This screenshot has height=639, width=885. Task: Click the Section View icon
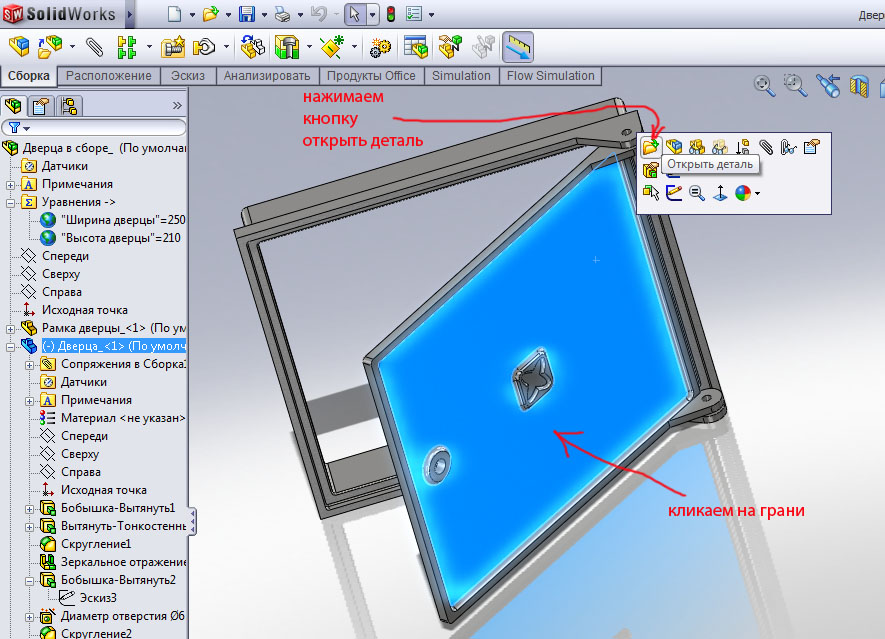click(x=858, y=86)
